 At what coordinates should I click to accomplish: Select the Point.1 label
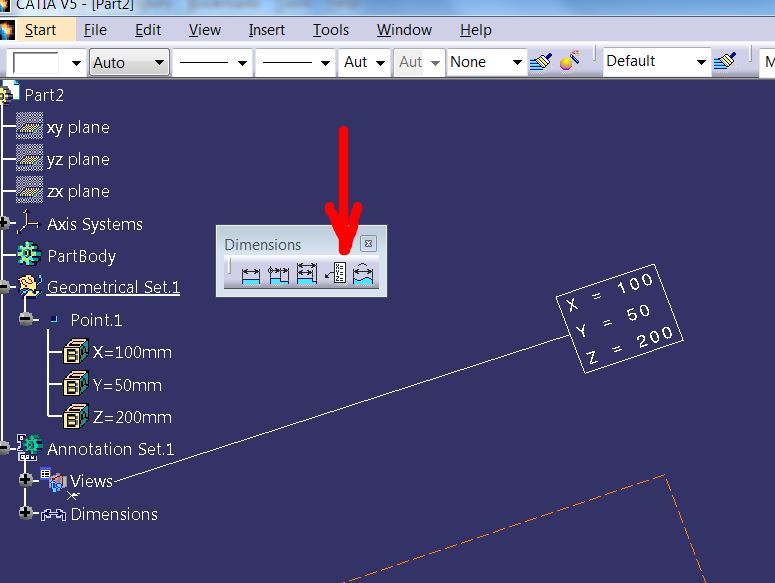pos(96,320)
